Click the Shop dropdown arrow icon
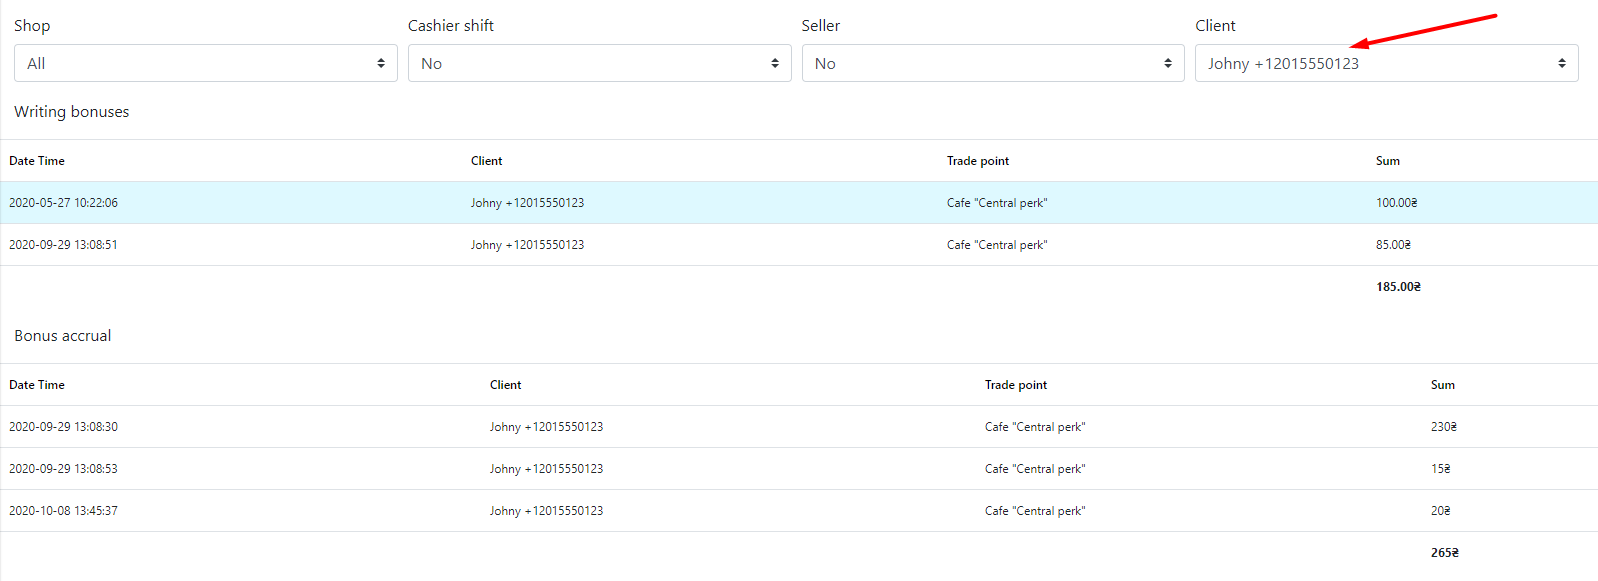Image resolution: width=1598 pixels, height=581 pixels. (381, 63)
